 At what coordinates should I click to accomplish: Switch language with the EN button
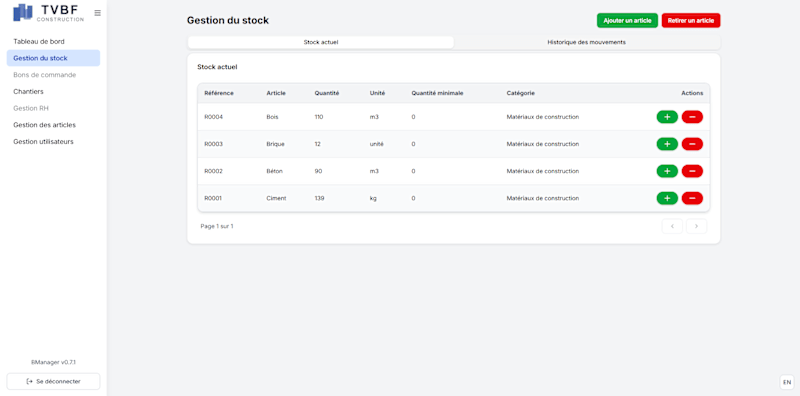(x=787, y=382)
